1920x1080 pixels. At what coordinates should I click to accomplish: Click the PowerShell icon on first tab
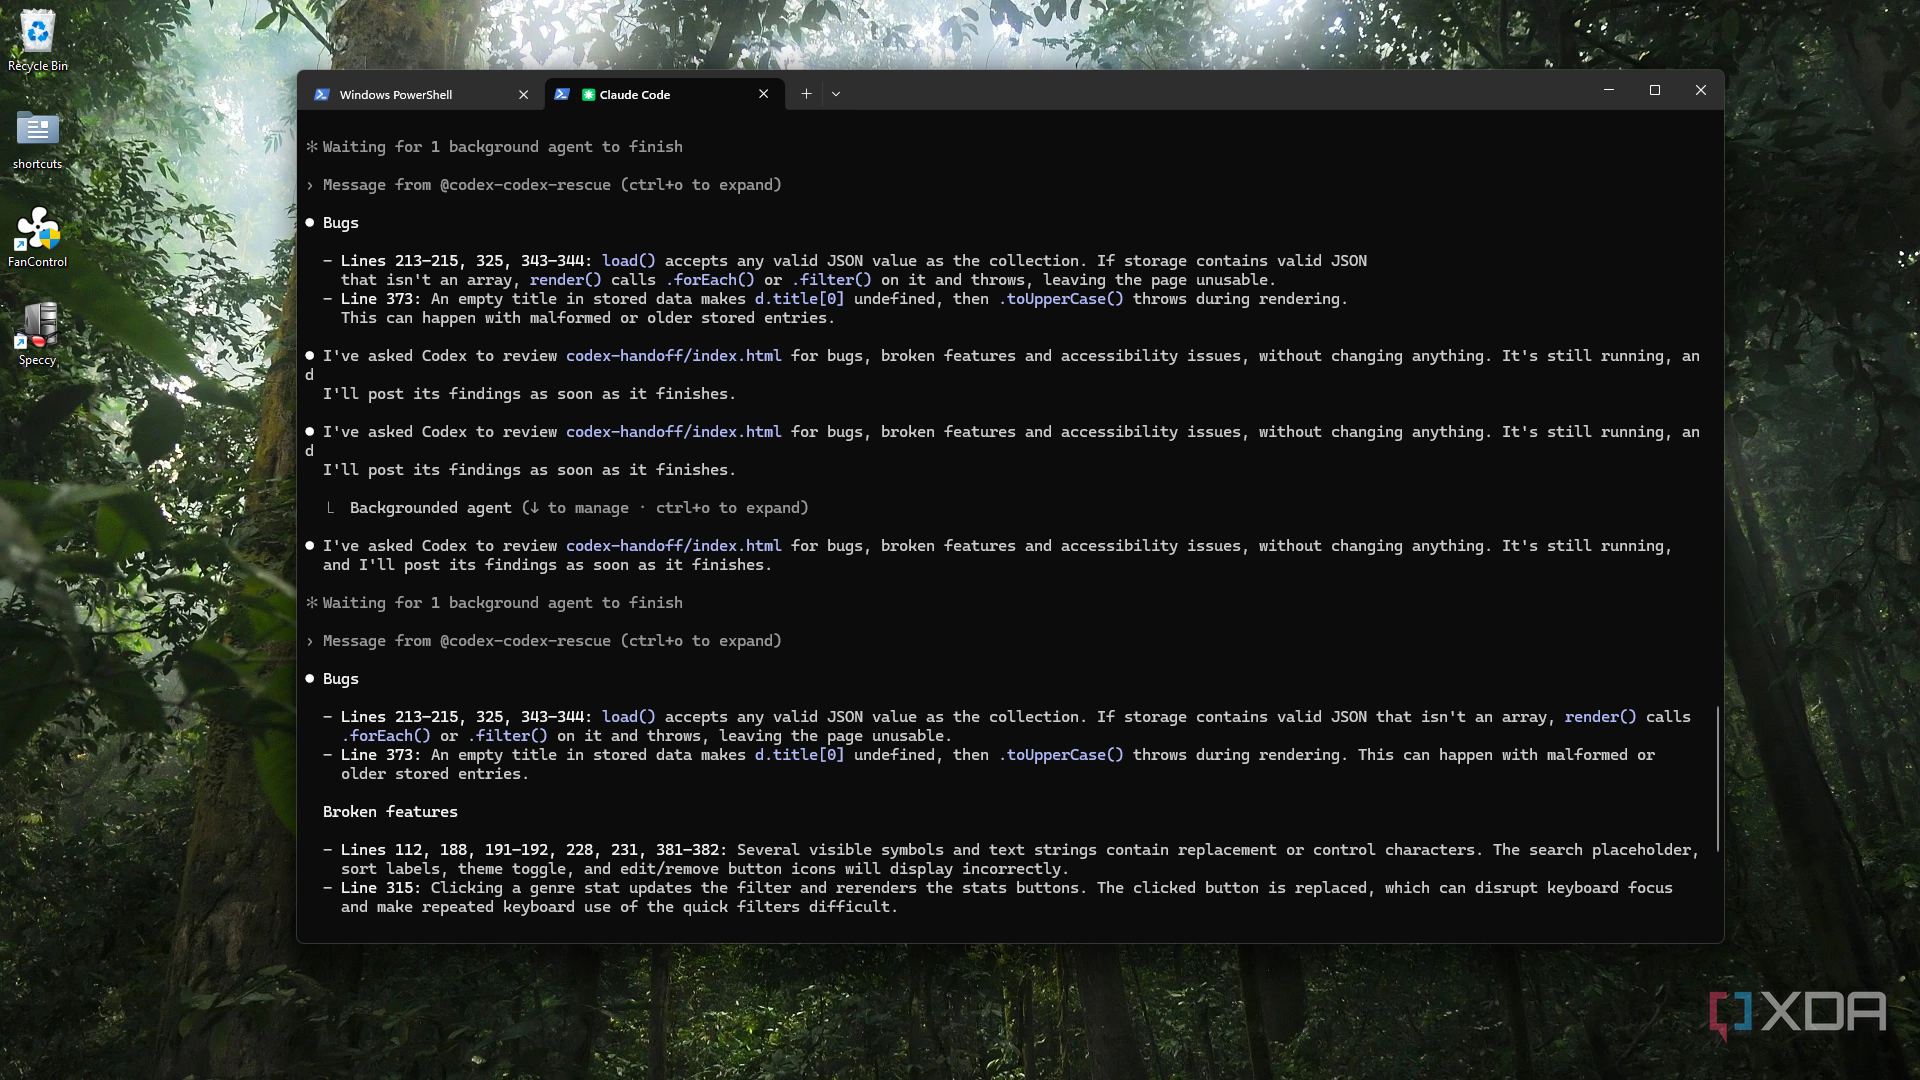click(322, 94)
